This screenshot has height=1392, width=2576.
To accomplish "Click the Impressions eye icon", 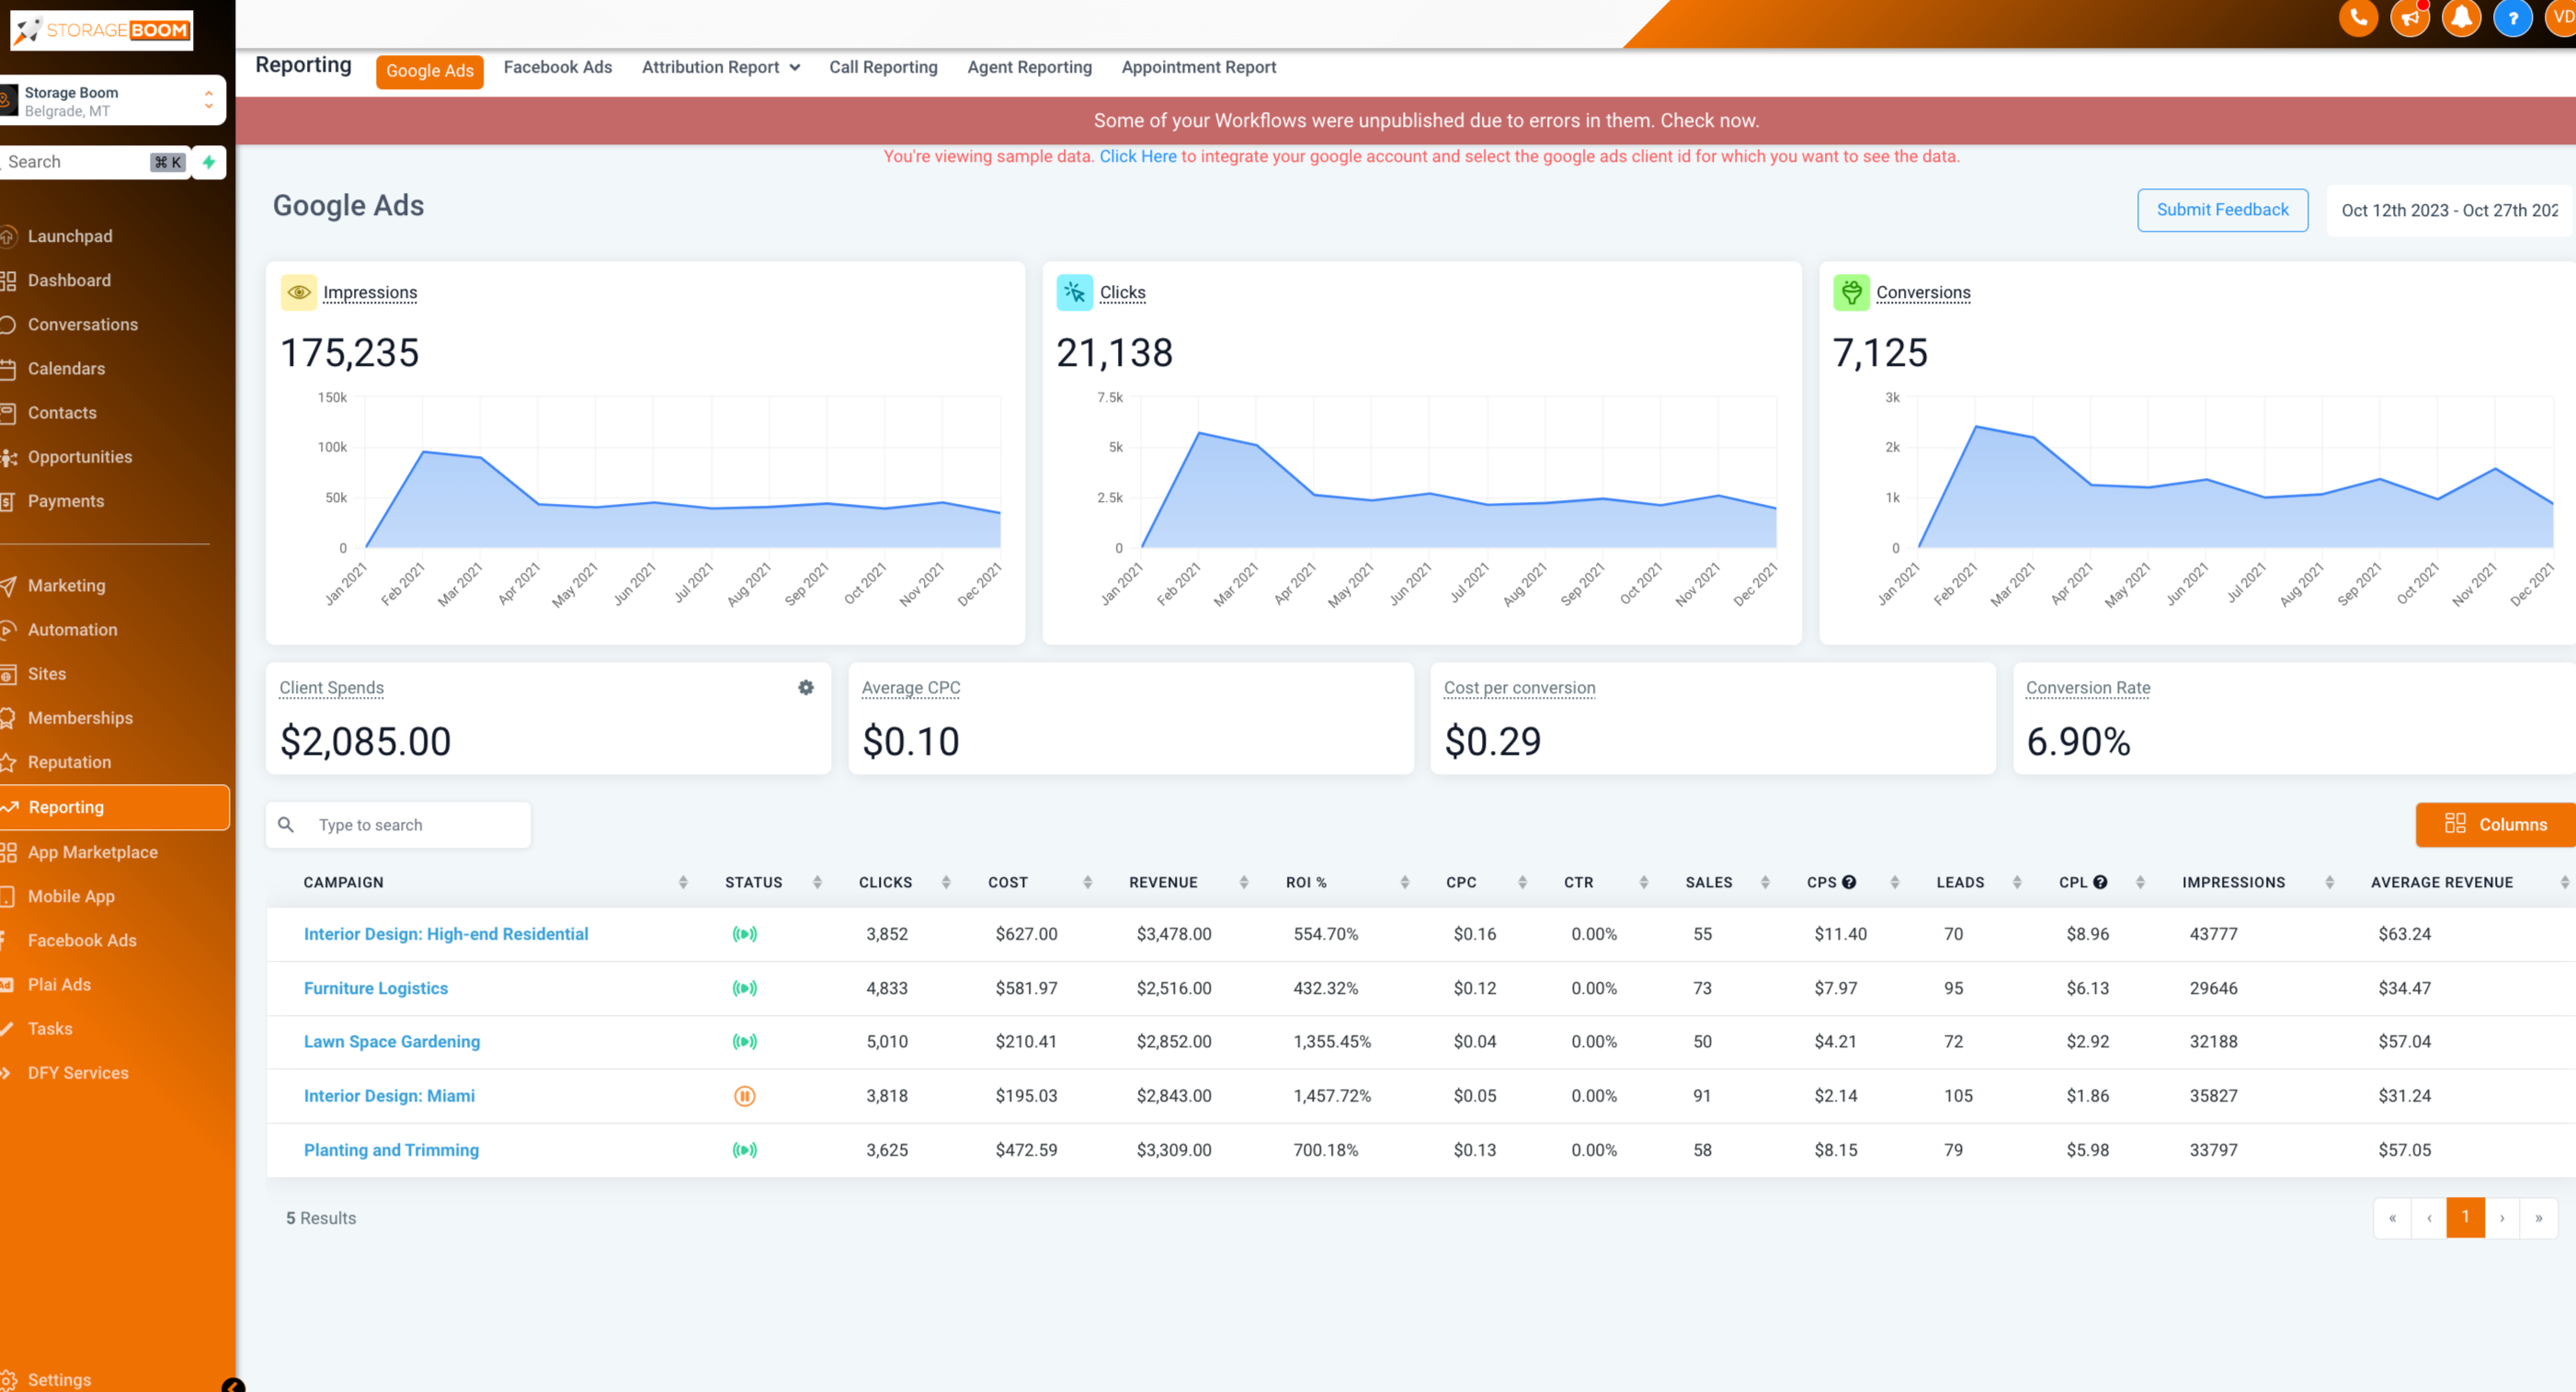I will 298,293.
